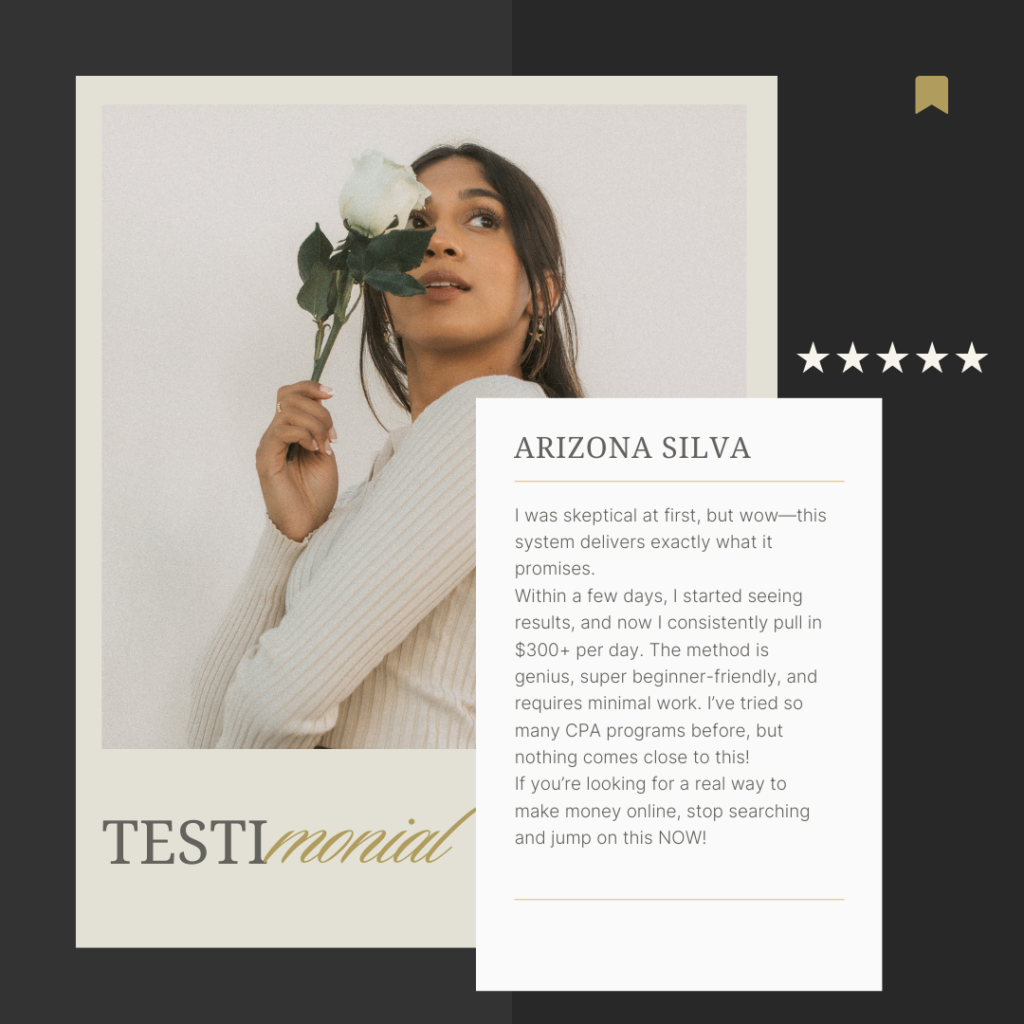Click the gold script 'monial' text
Viewport: 1024px width, 1024px height.
point(370,839)
